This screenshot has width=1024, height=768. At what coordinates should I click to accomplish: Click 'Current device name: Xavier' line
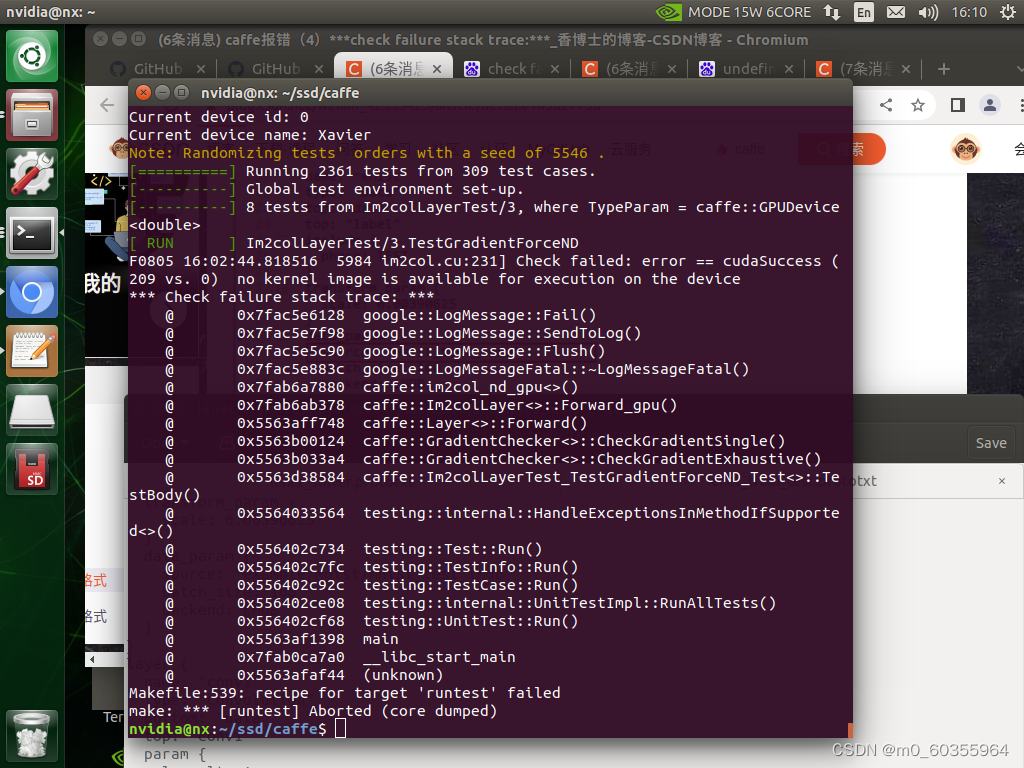249,135
